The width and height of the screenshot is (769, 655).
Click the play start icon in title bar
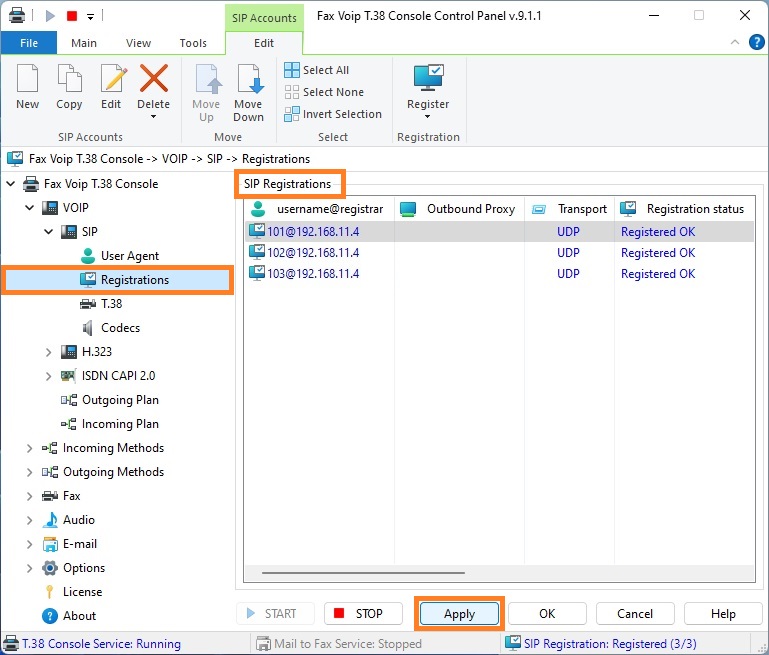[x=50, y=16]
